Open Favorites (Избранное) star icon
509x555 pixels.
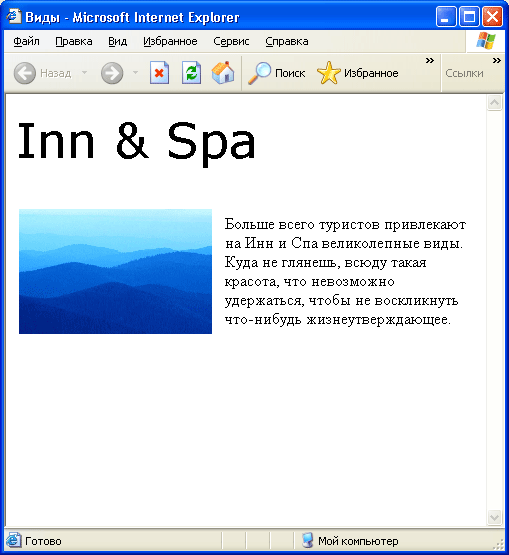coord(328,73)
